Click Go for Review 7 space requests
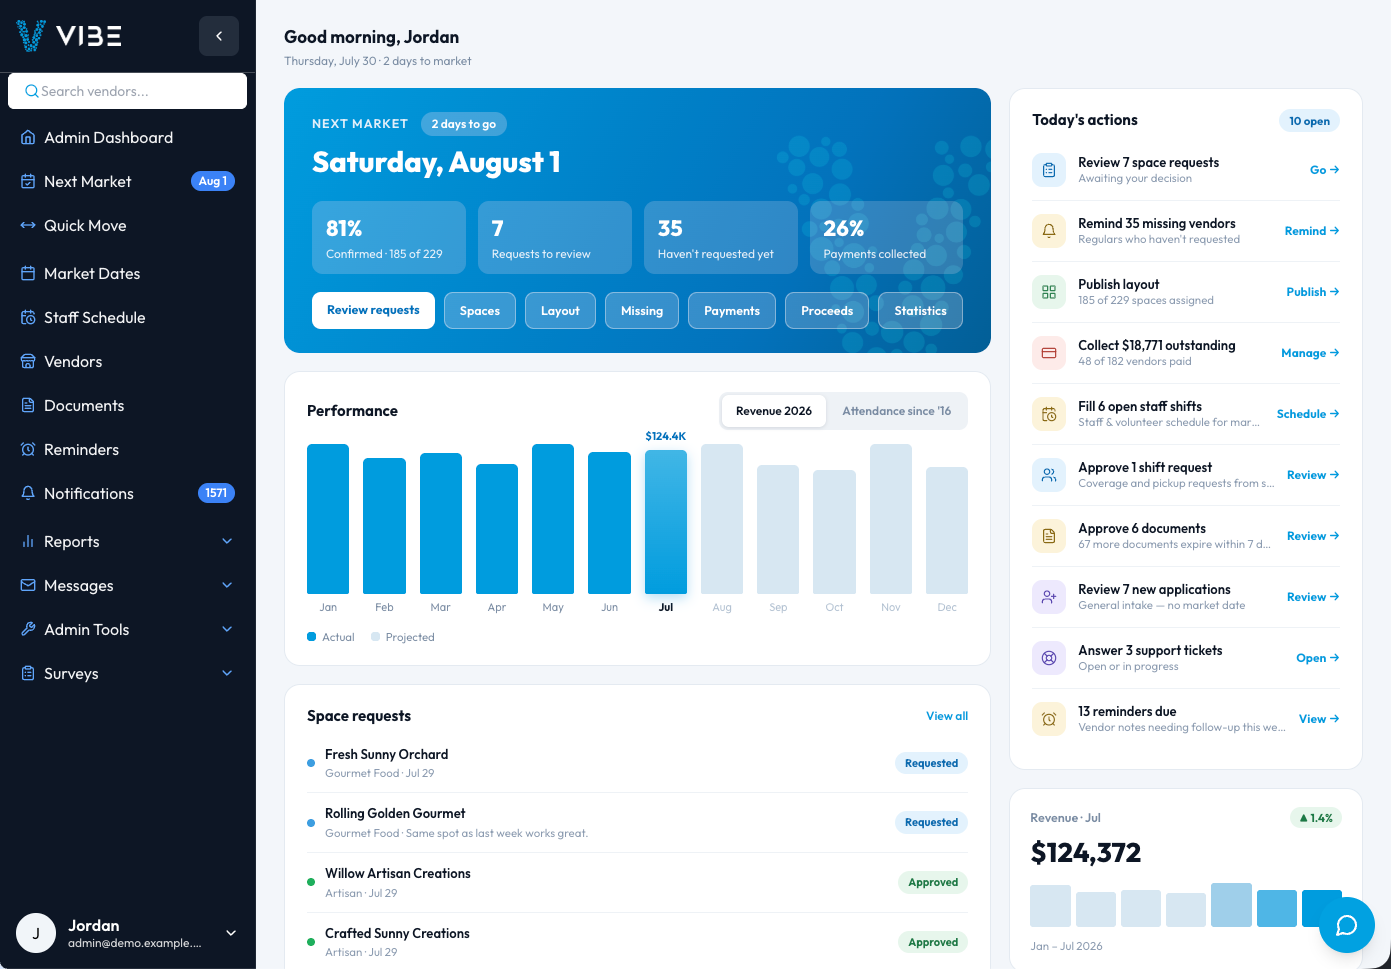 point(1324,170)
